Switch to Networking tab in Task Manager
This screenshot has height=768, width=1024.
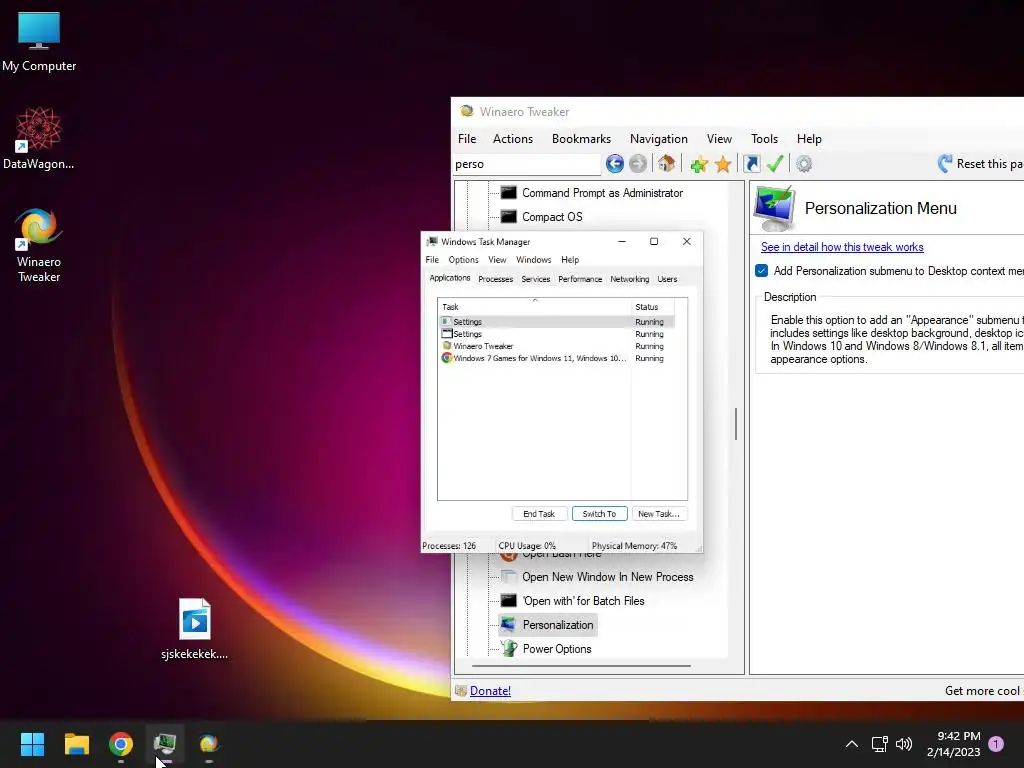[630, 279]
